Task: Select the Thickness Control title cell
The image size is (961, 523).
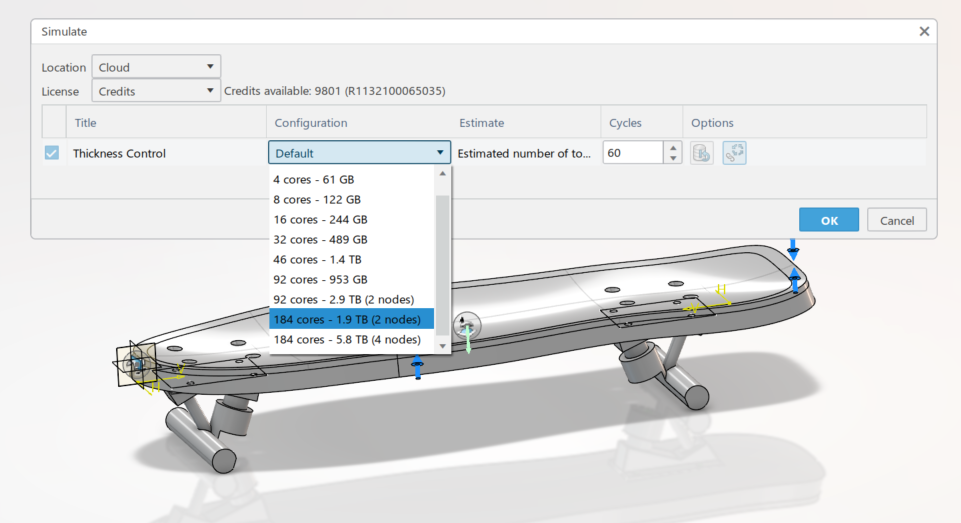Action: tap(120, 153)
